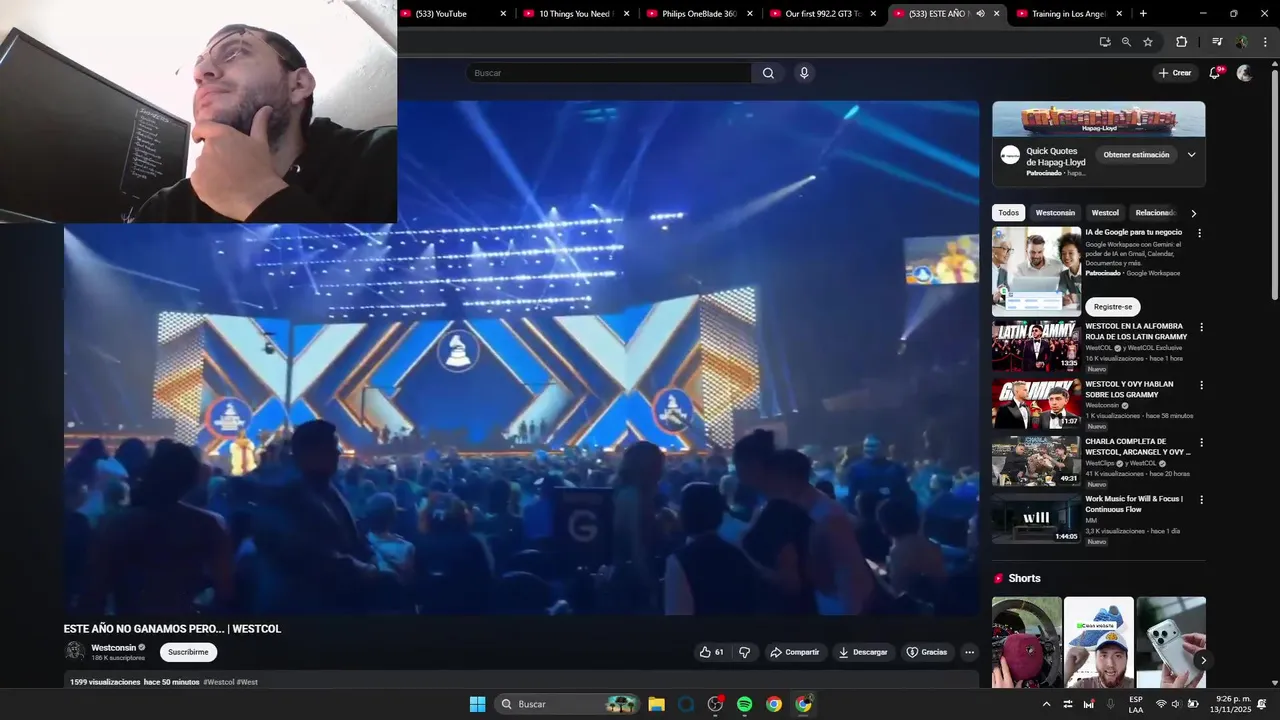Open options for IA de Google ad
Viewport: 1280px width, 720px height.
click(1200, 233)
